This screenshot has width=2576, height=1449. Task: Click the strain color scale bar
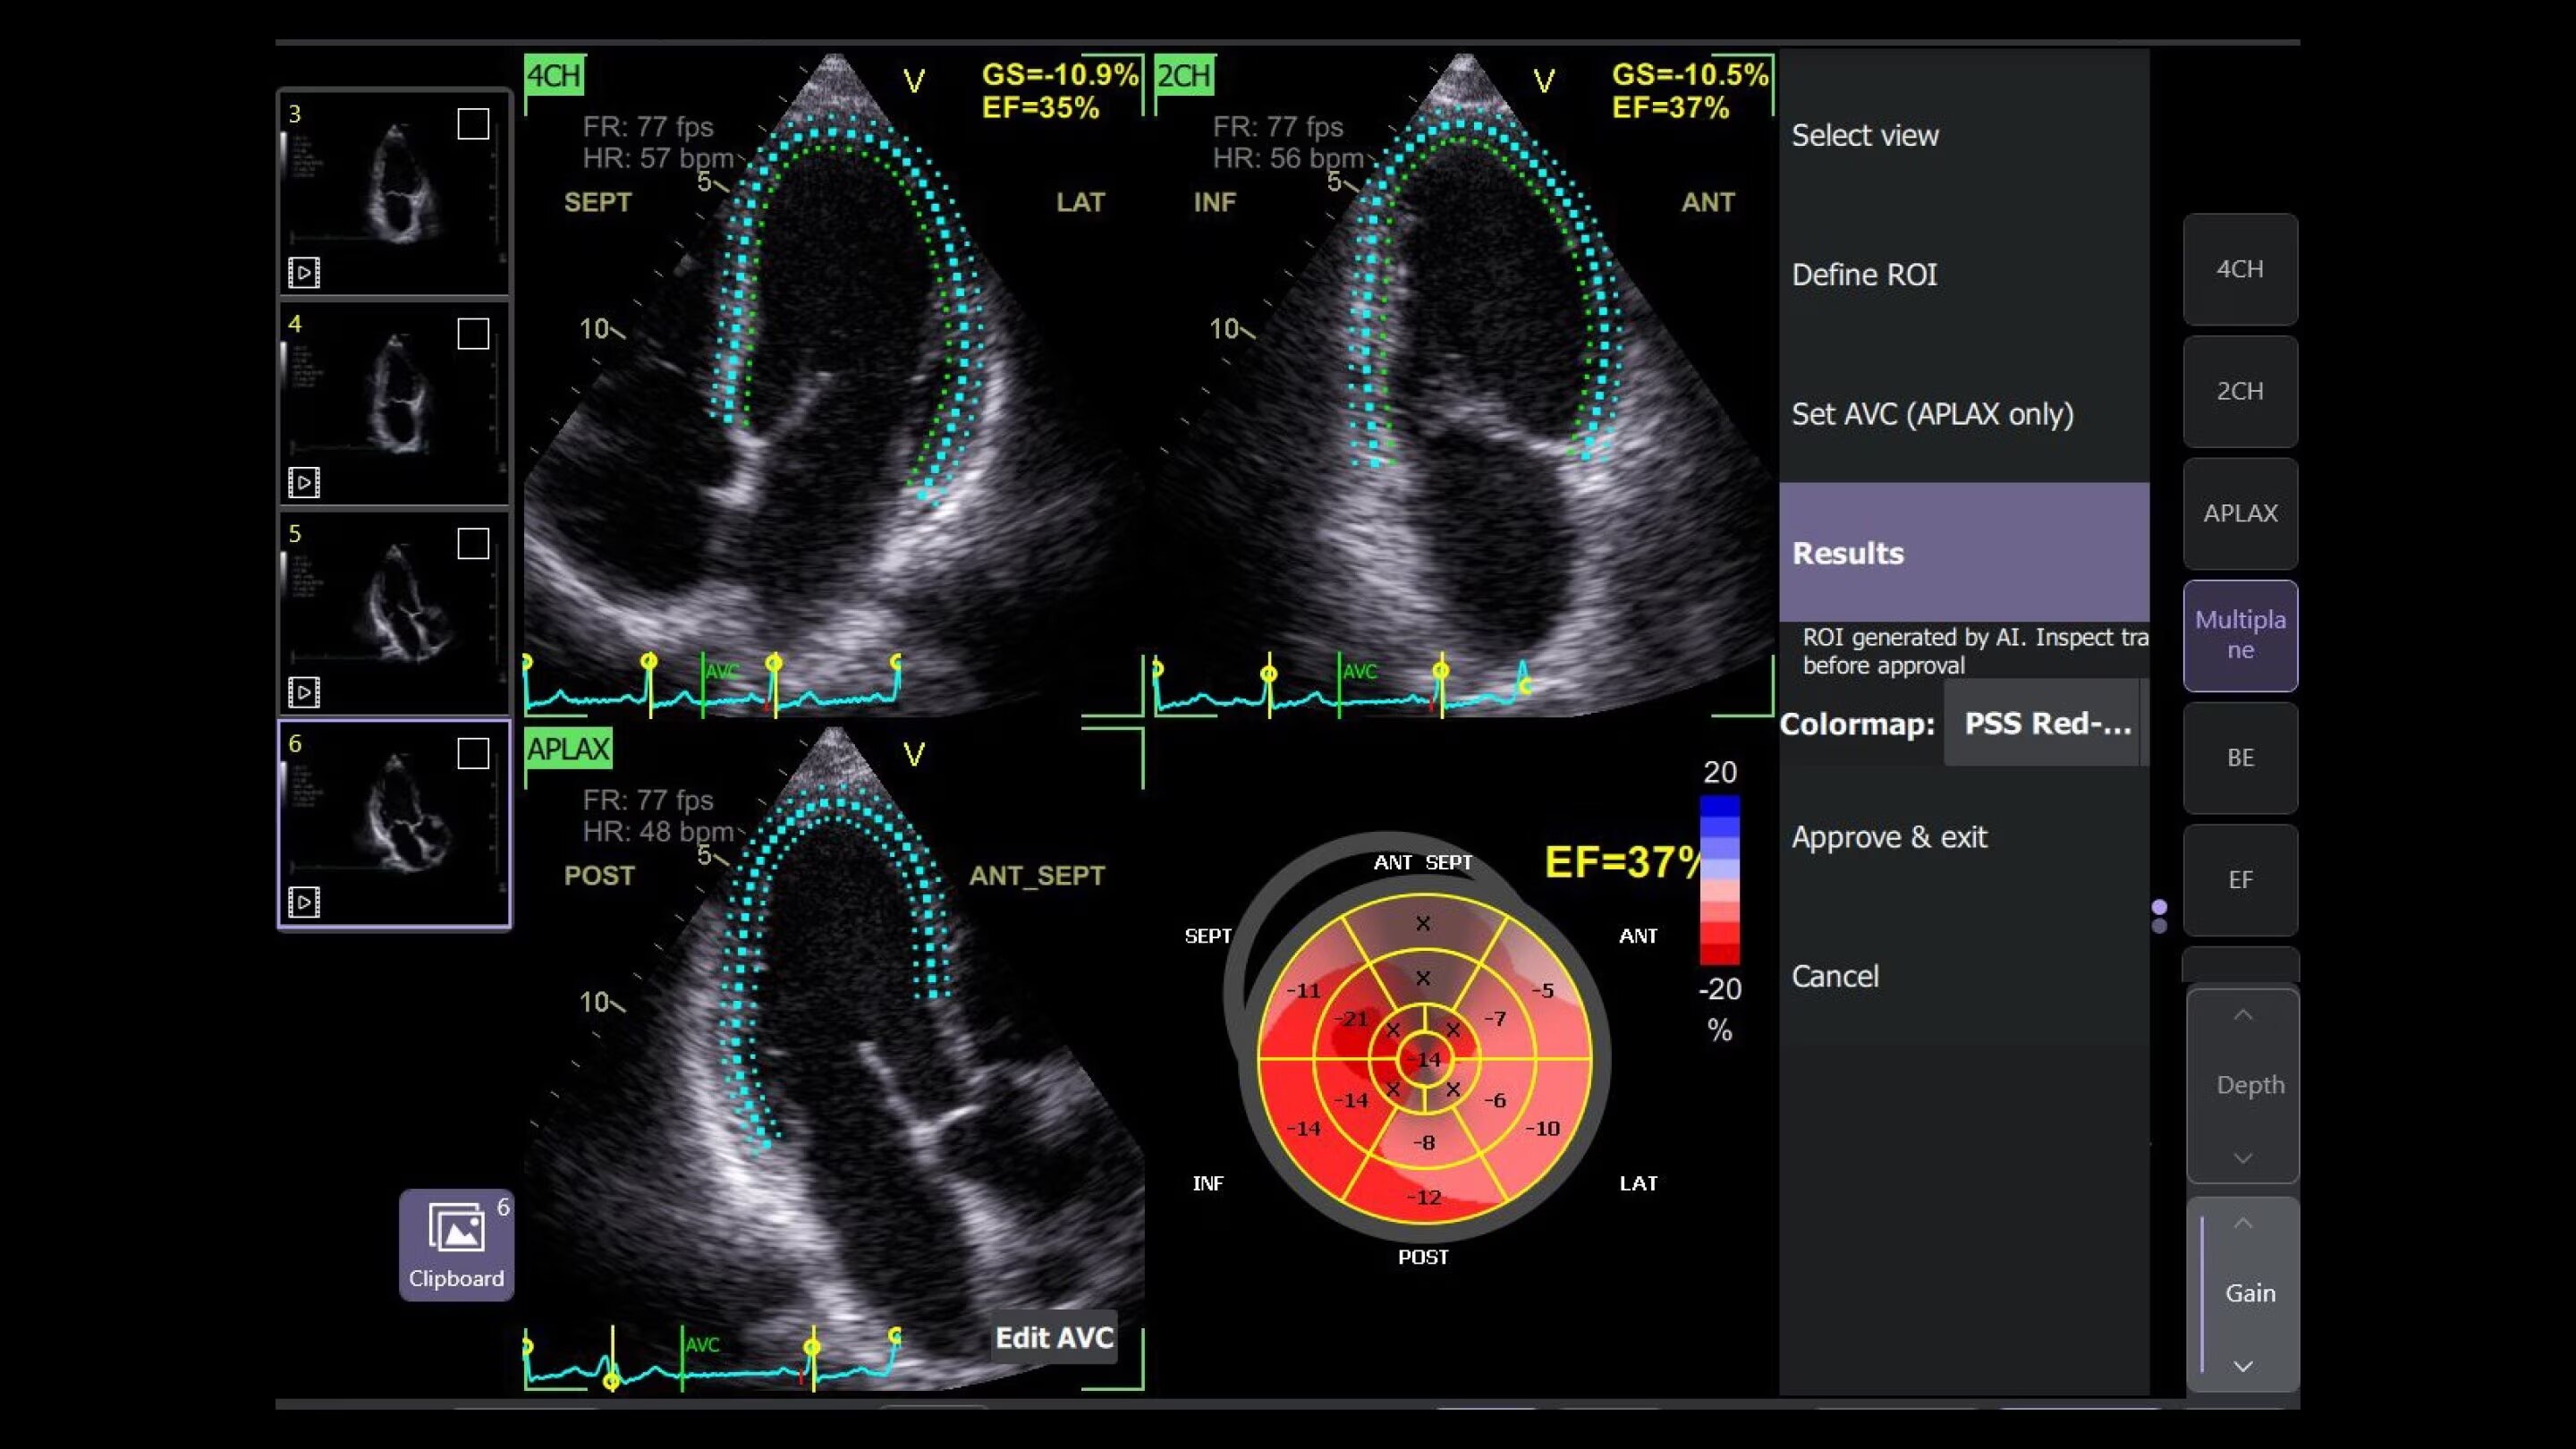1719,880
